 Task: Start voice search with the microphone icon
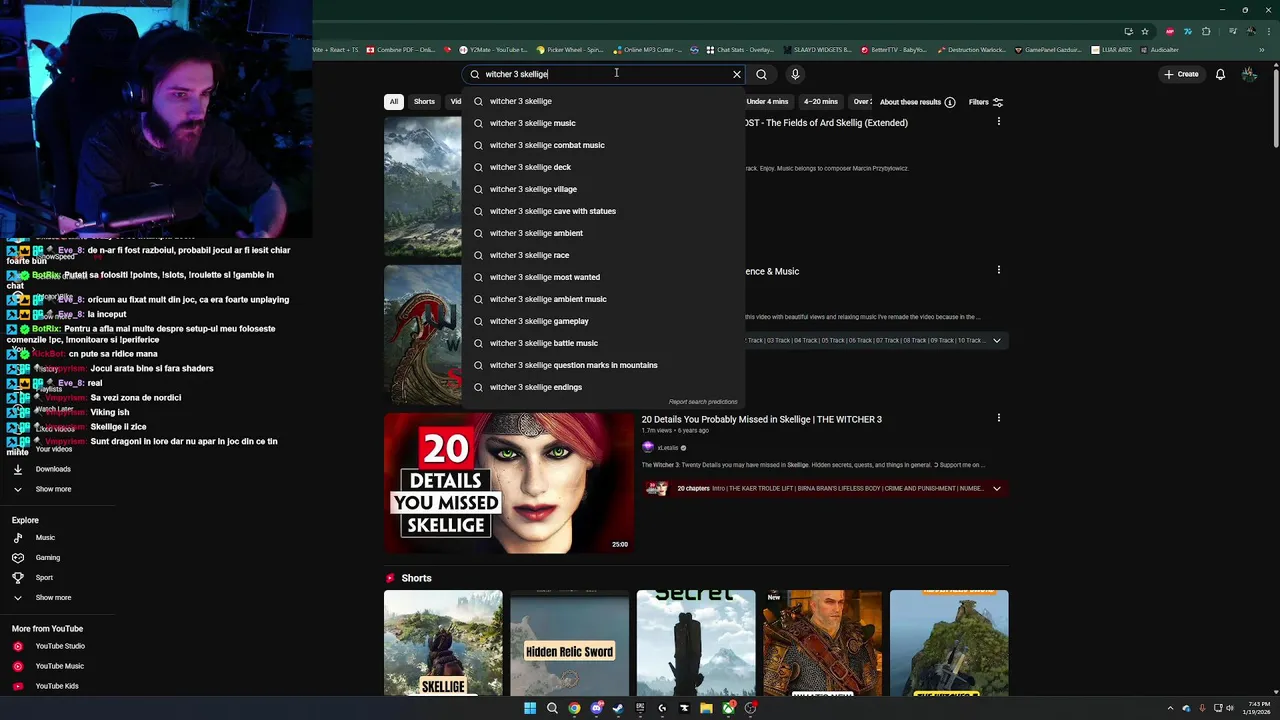pos(795,74)
